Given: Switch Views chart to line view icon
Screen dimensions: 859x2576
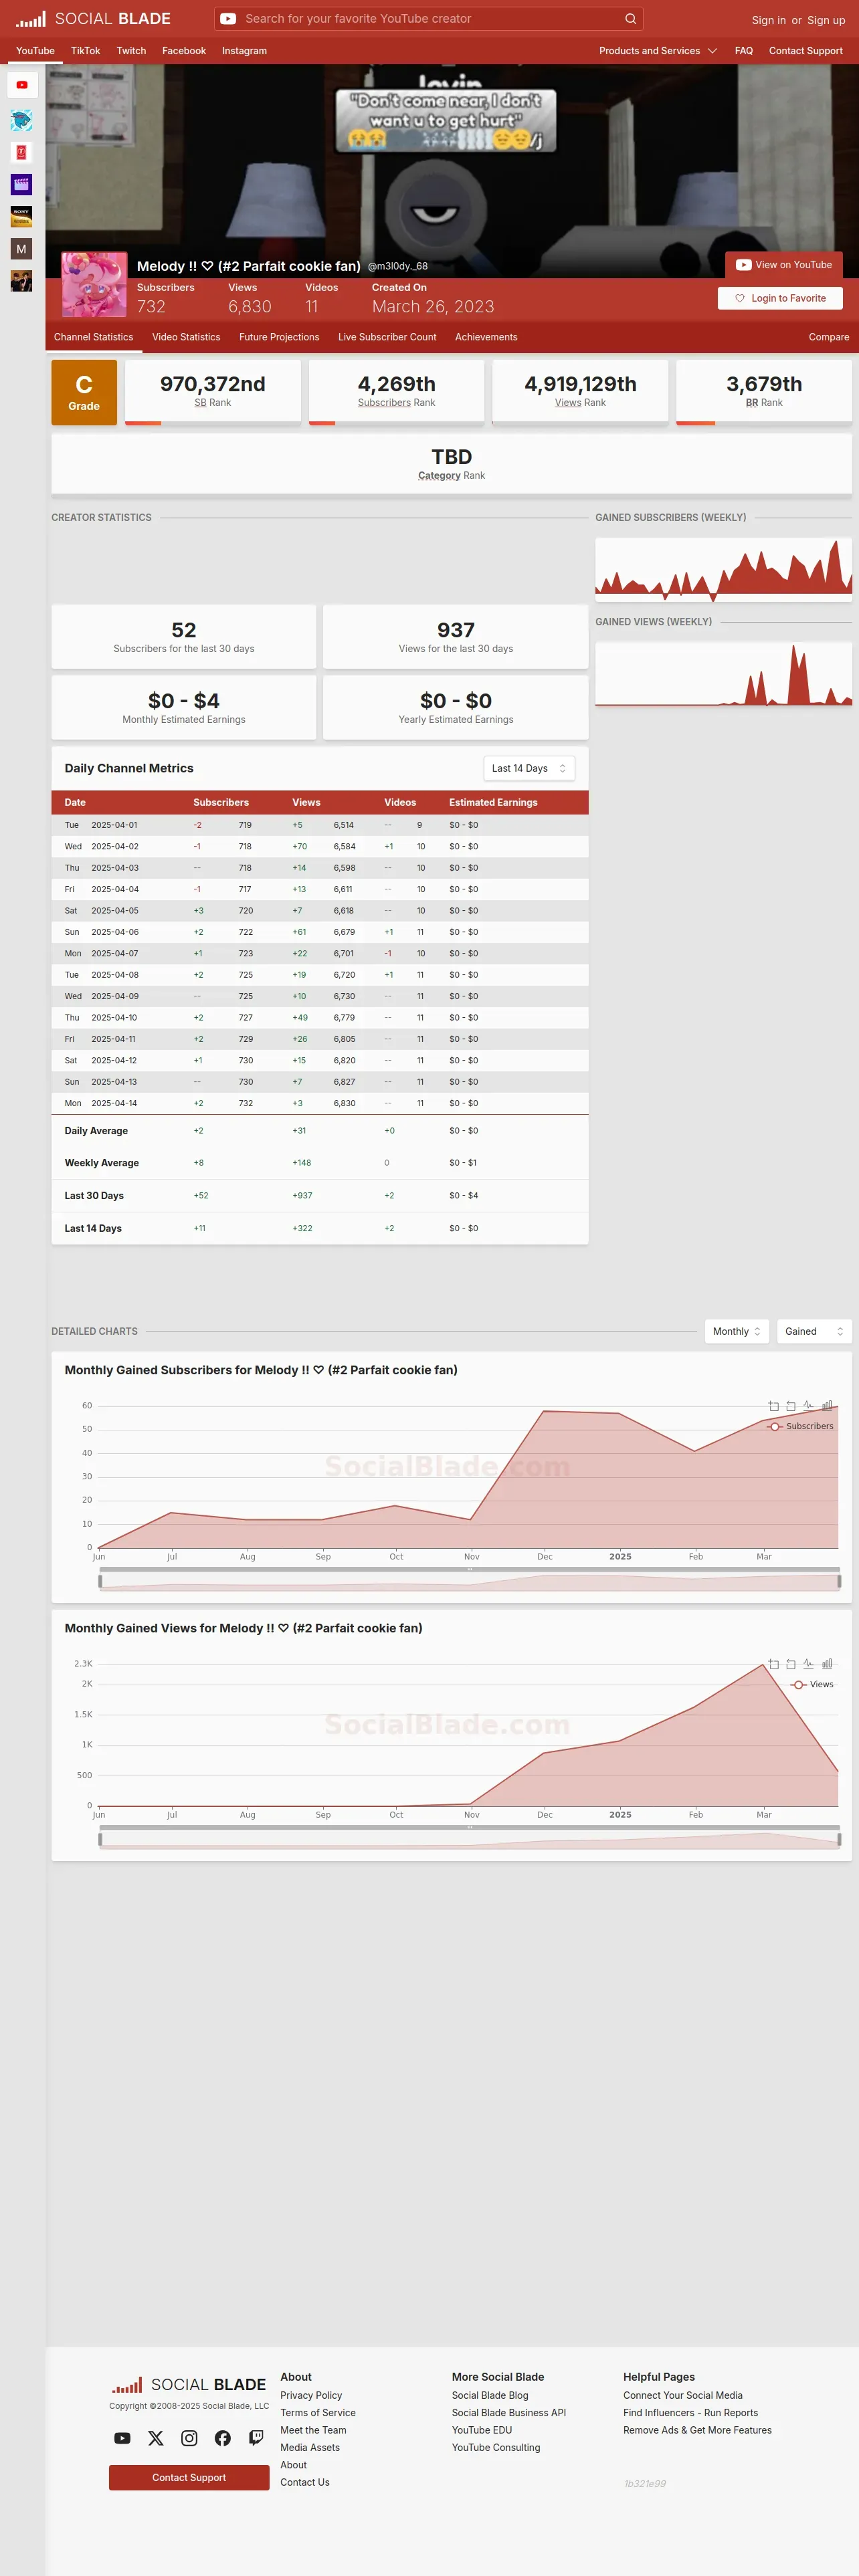Looking at the screenshot, I should click(x=808, y=1664).
